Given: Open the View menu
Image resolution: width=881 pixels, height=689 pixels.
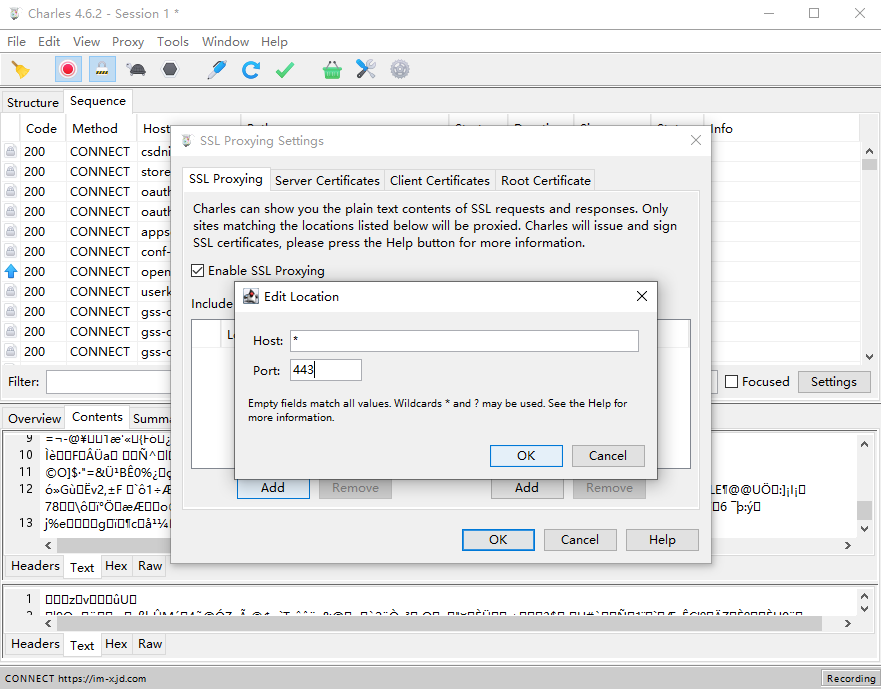Looking at the screenshot, I should tap(86, 42).
